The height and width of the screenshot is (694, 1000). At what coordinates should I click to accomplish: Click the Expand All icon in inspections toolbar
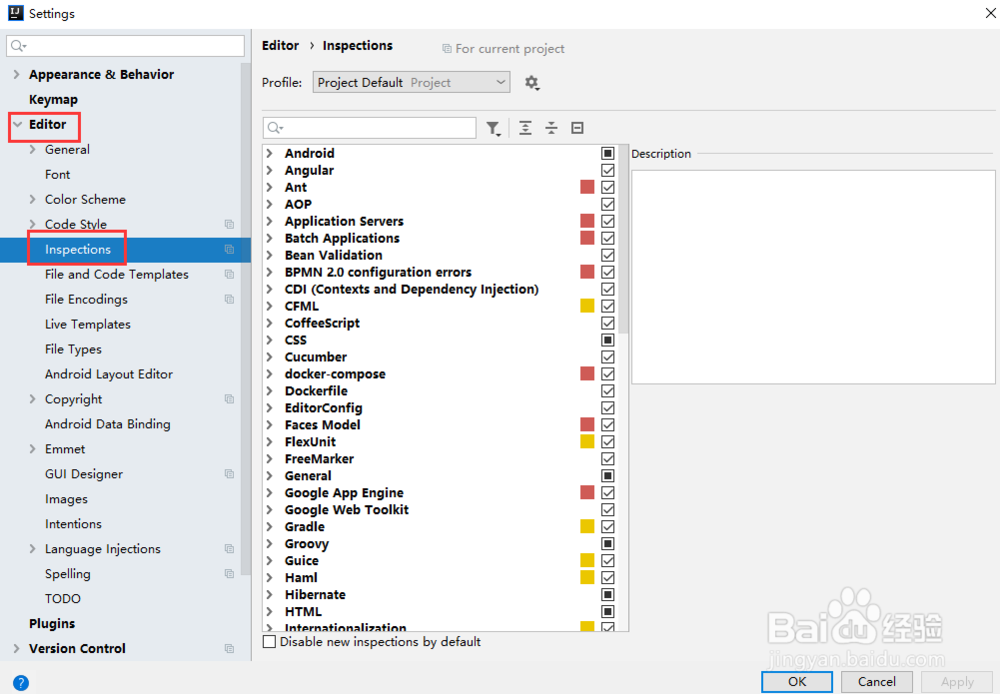[526, 128]
